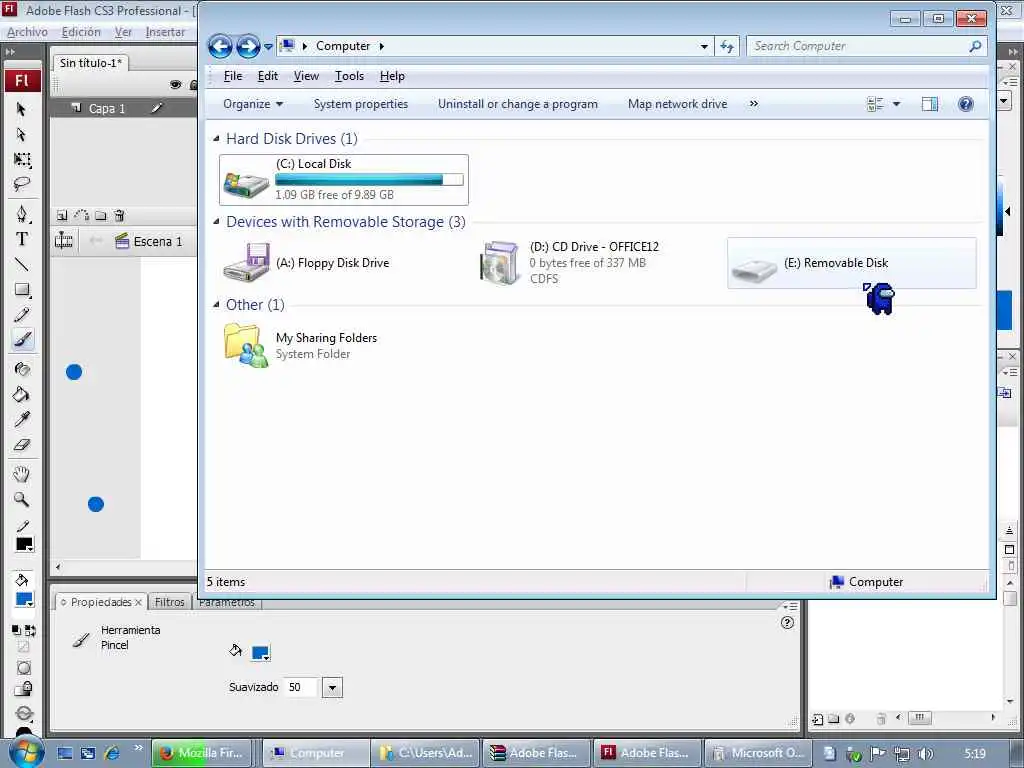
Task: Click Map network drive button
Action: (677, 104)
